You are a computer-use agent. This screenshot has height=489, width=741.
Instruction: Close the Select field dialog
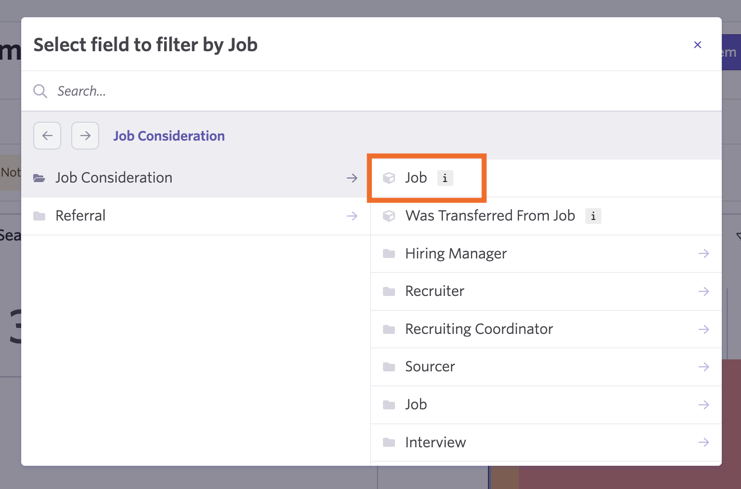coord(697,45)
